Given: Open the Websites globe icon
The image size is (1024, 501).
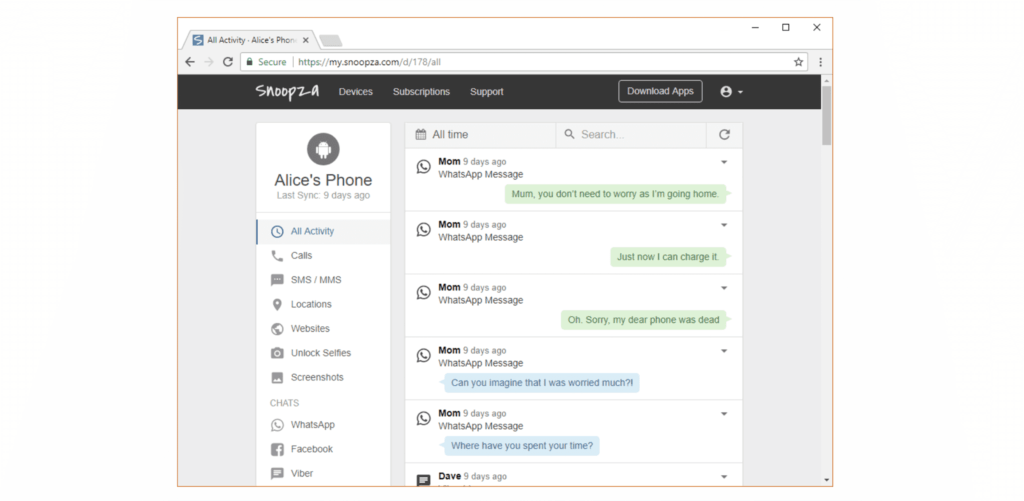Looking at the screenshot, I should click(x=278, y=329).
